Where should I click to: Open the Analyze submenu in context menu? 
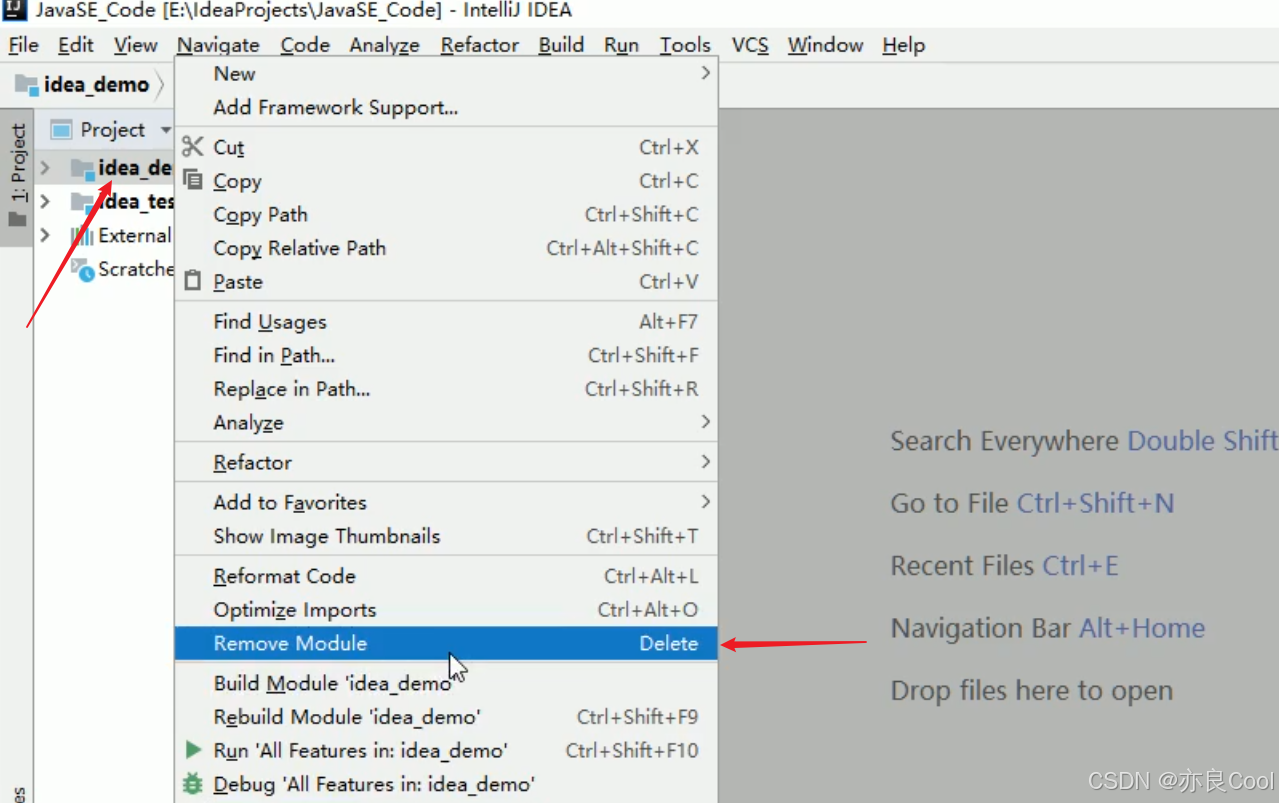coord(446,422)
